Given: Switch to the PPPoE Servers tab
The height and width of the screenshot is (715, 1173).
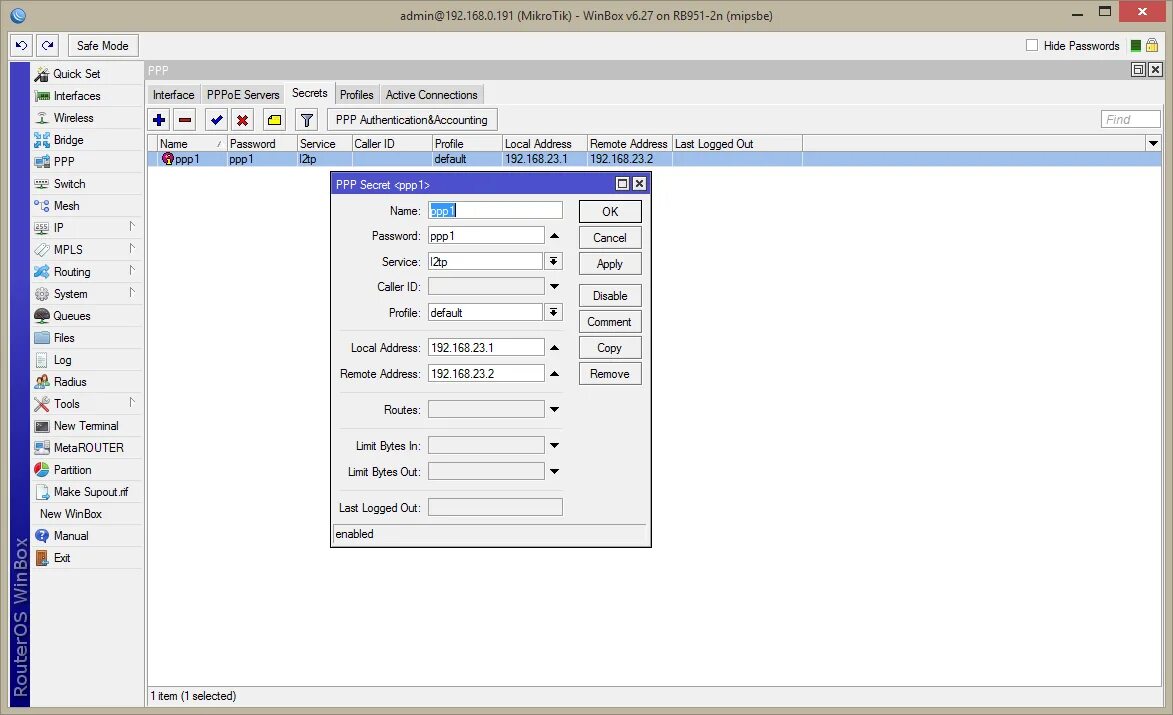Looking at the screenshot, I should [243, 95].
